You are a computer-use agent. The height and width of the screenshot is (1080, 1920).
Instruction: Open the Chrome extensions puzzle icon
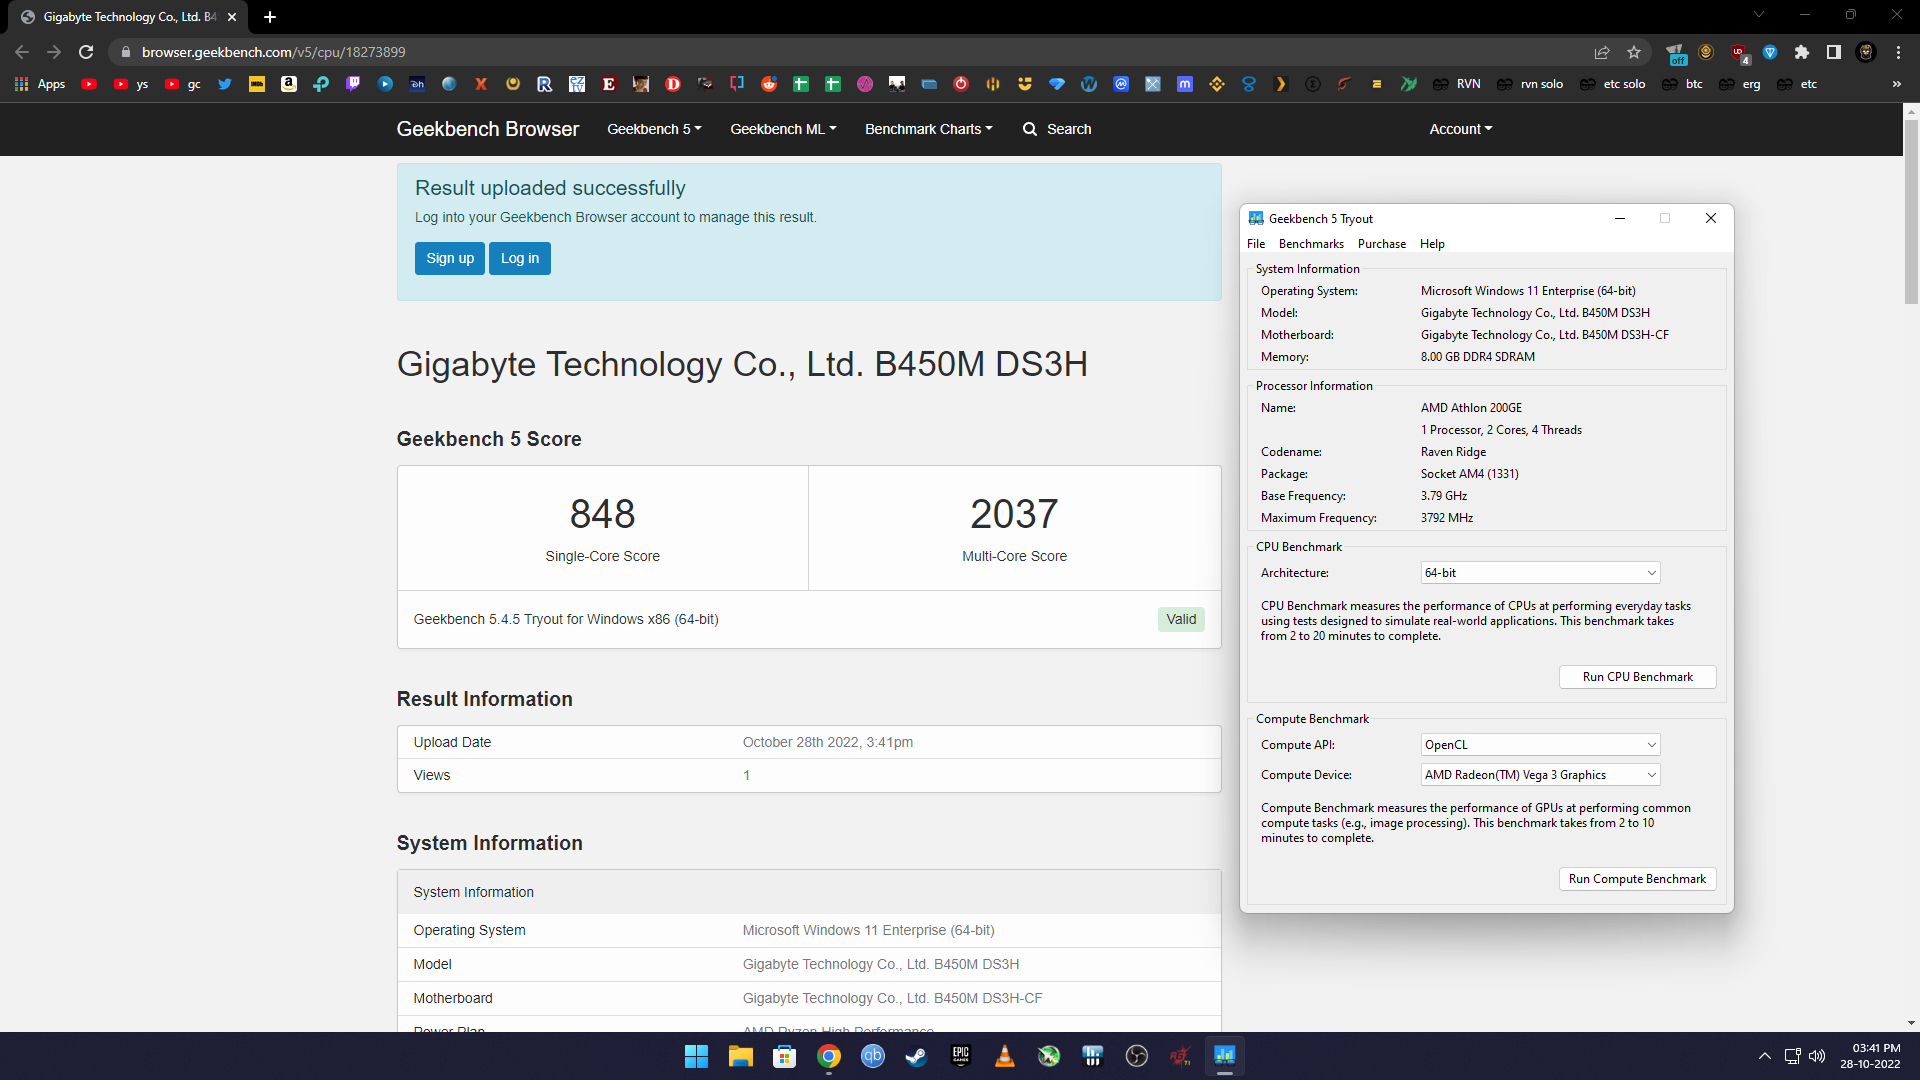pos(1802,52)
